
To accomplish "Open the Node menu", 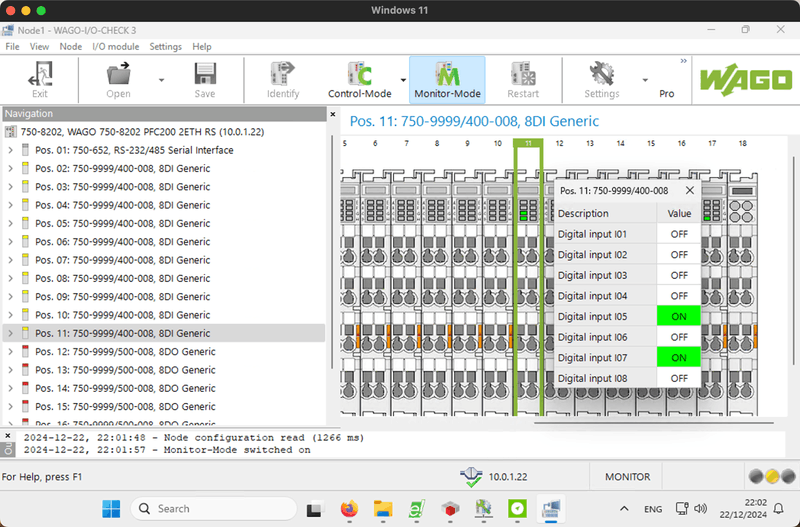I will 70,46.
